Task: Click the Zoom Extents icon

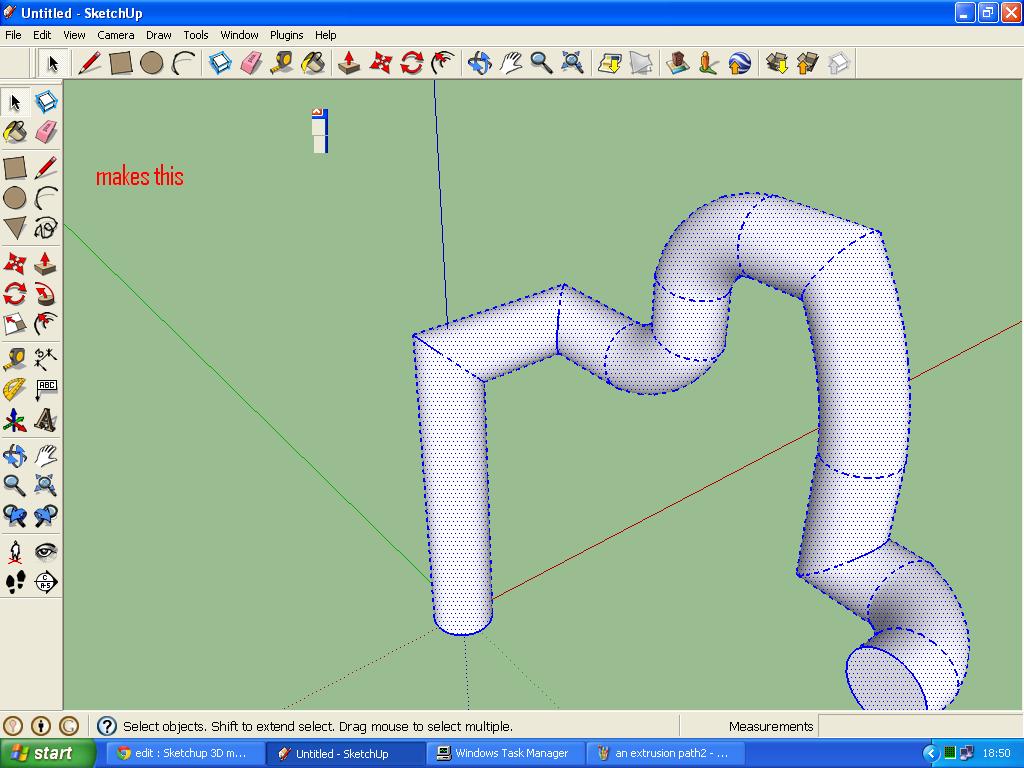Action: [571, 62]
